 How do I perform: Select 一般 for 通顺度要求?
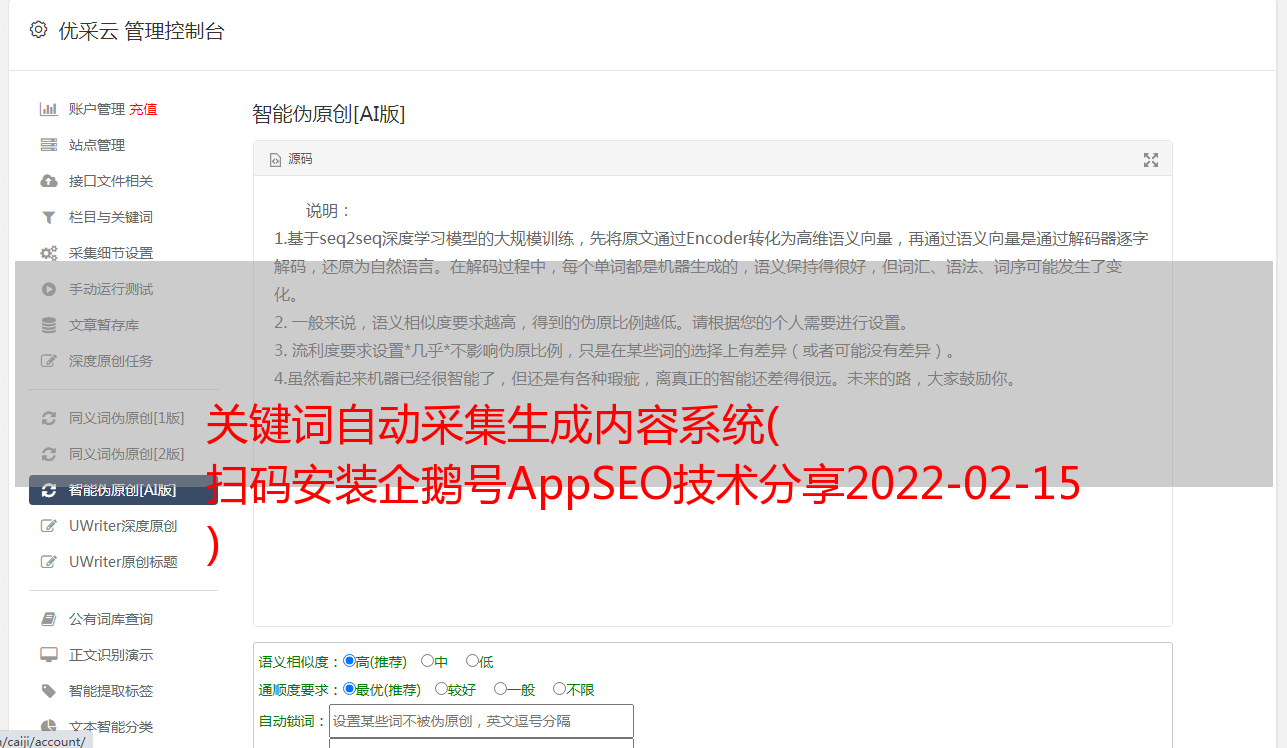tap(500, 689)
